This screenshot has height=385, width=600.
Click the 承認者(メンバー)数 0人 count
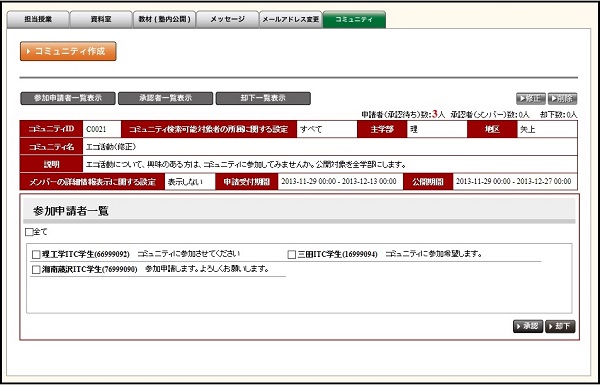(490, 114)
